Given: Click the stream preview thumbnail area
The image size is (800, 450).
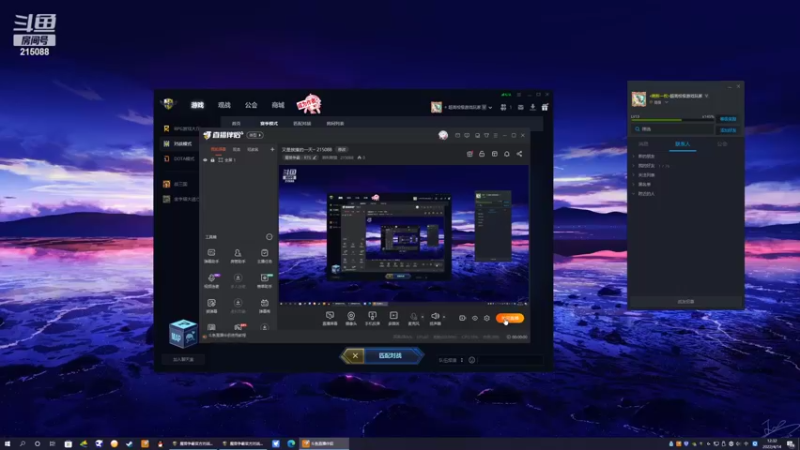Looking at the screenshot, I should pos(404,235).
